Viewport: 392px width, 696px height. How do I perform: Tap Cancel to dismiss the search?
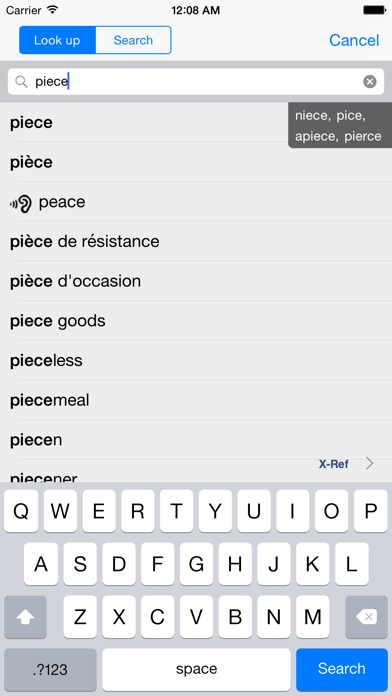pos(354,40)
